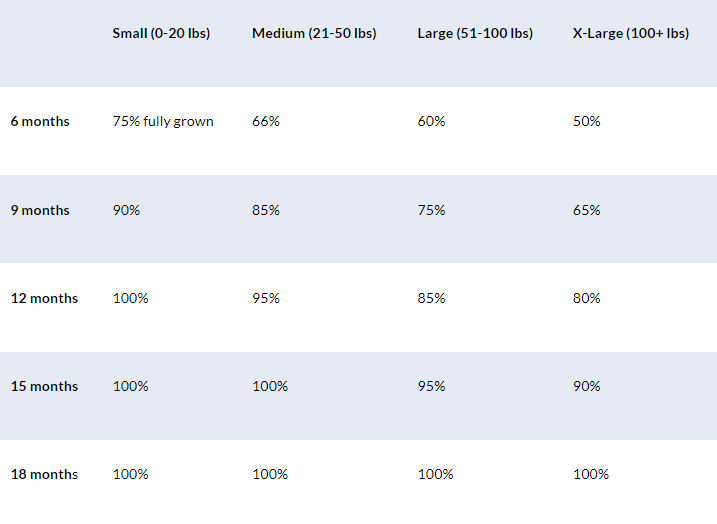The image size is (717, 524).
Task: Select the Medium (21-50 lbs) header
Action: pos(314,34)
